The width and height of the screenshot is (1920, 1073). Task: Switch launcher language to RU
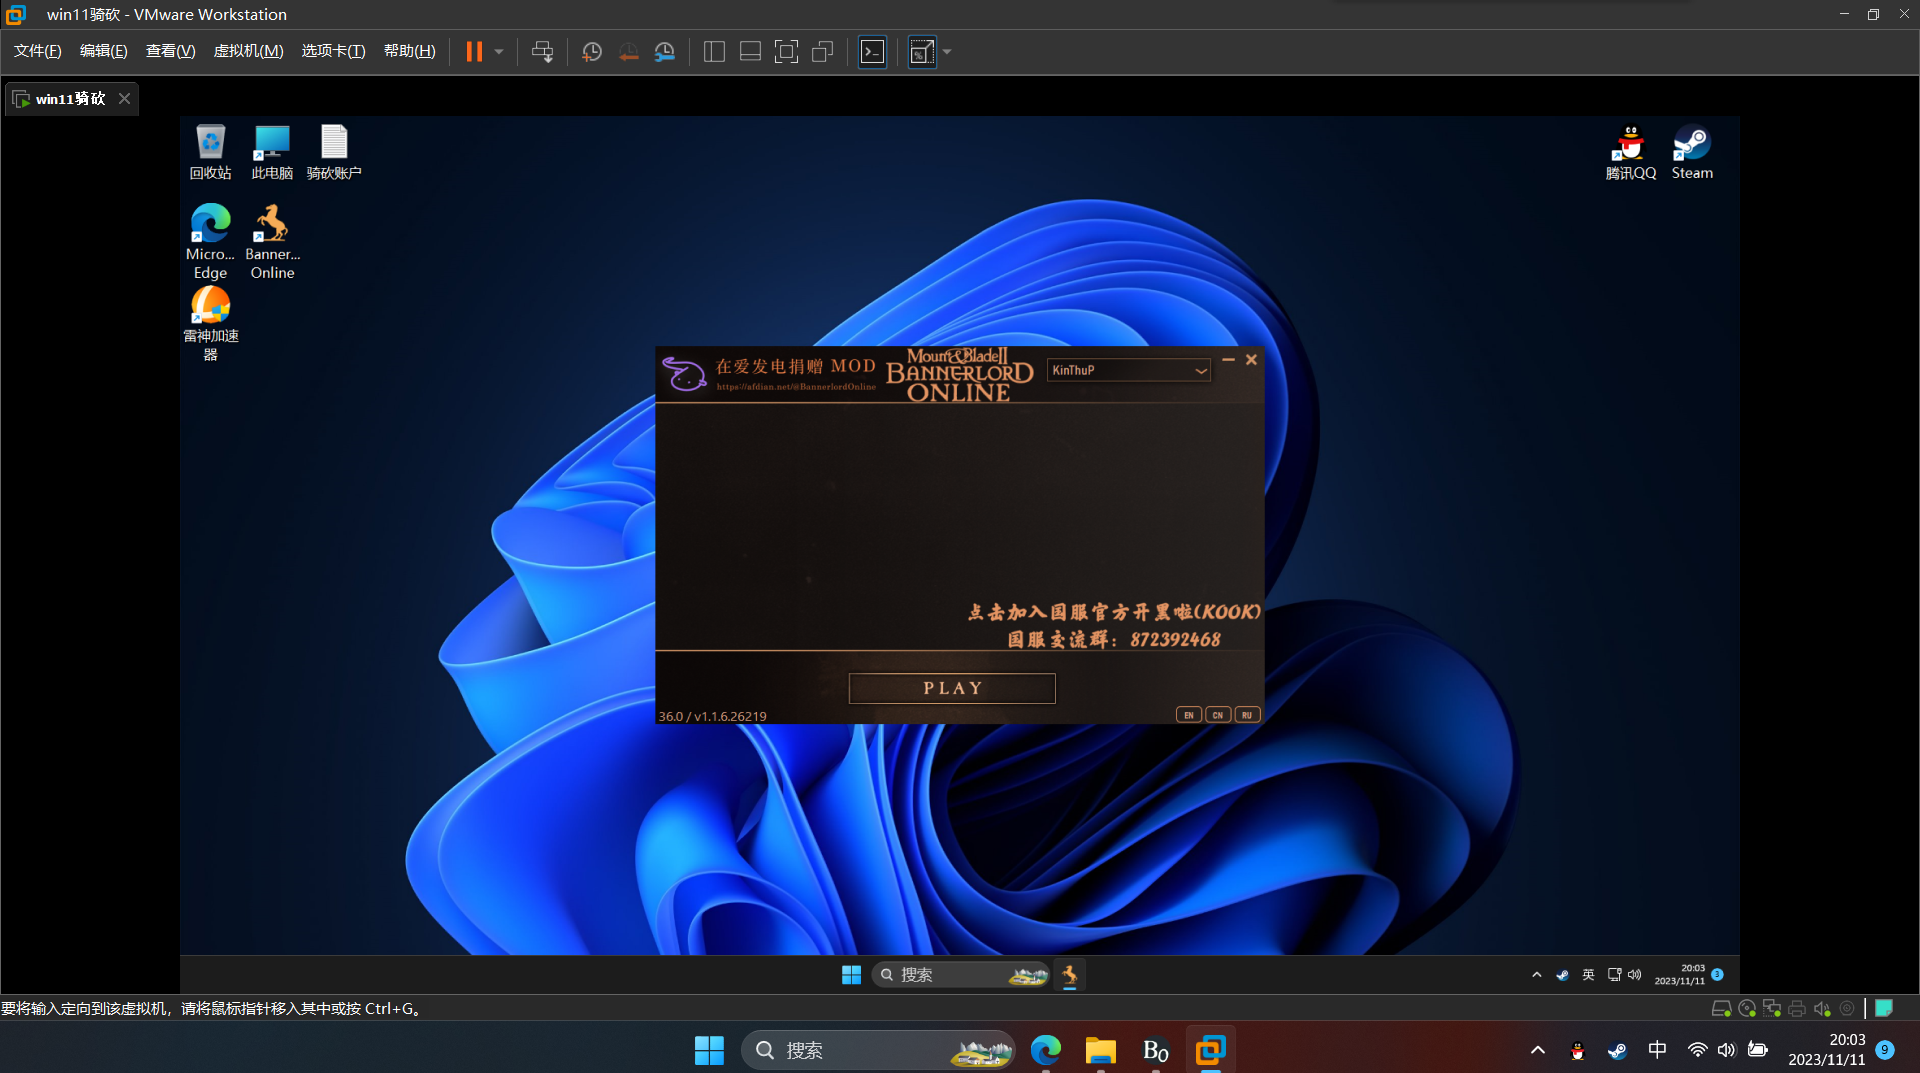pos(1247,715)
